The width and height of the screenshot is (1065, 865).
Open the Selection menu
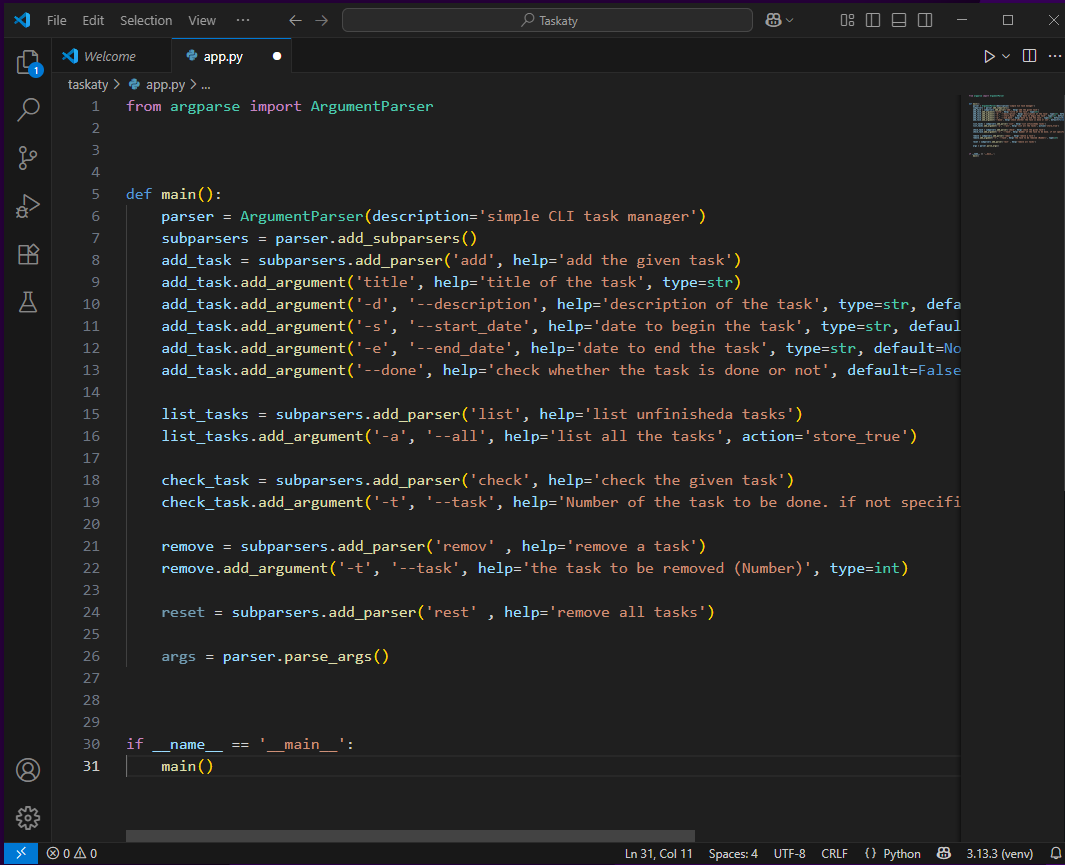(x=146, y=20)
